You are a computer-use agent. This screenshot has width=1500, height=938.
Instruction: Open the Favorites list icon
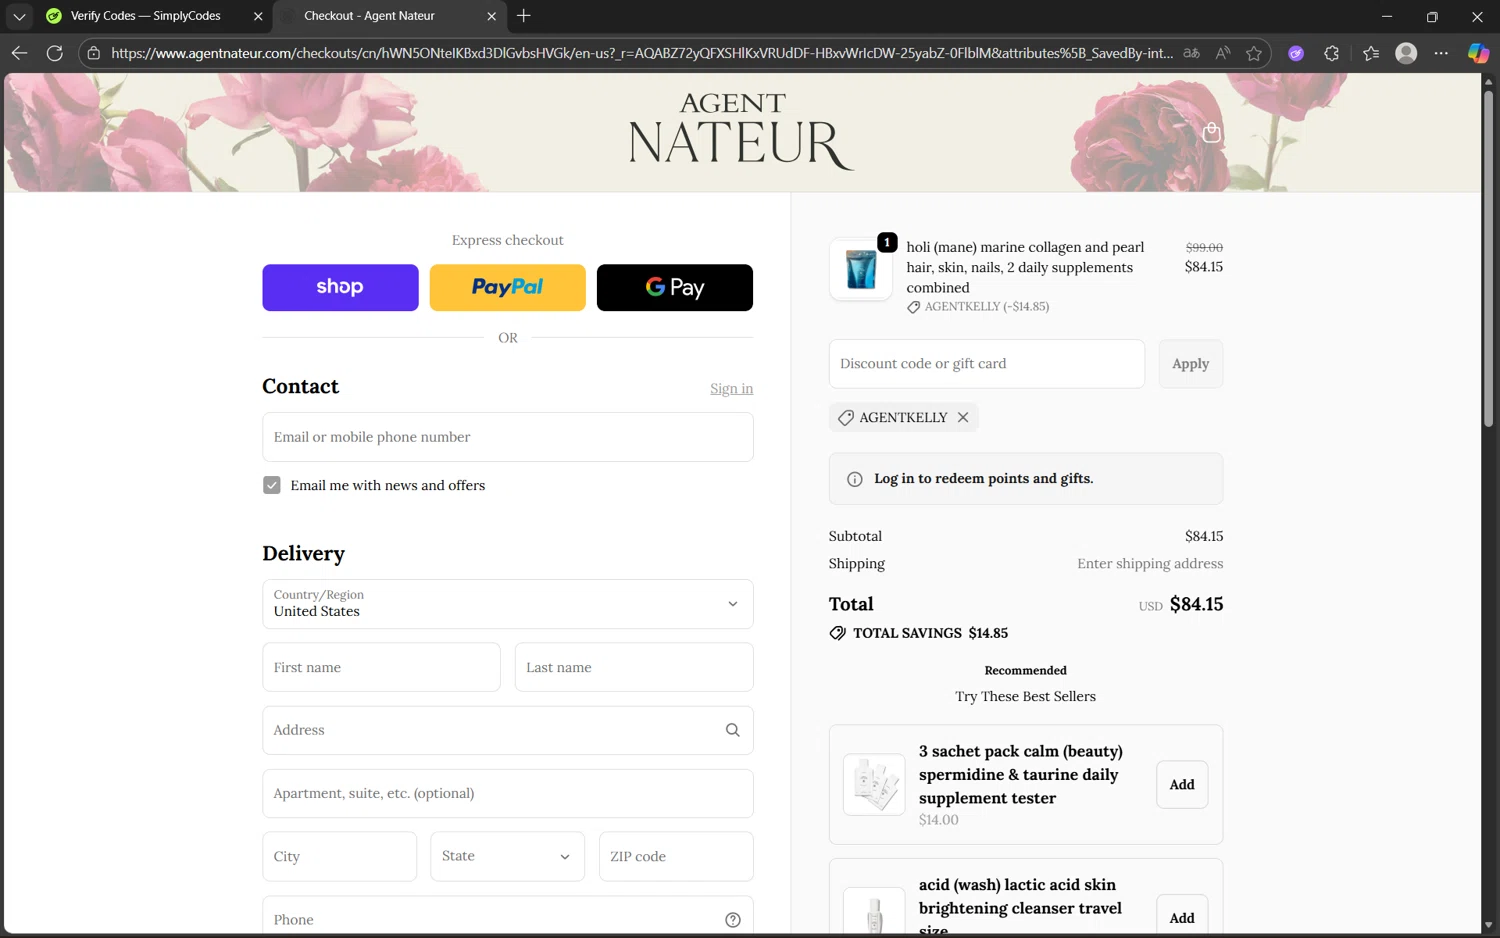click(1370, 53)
